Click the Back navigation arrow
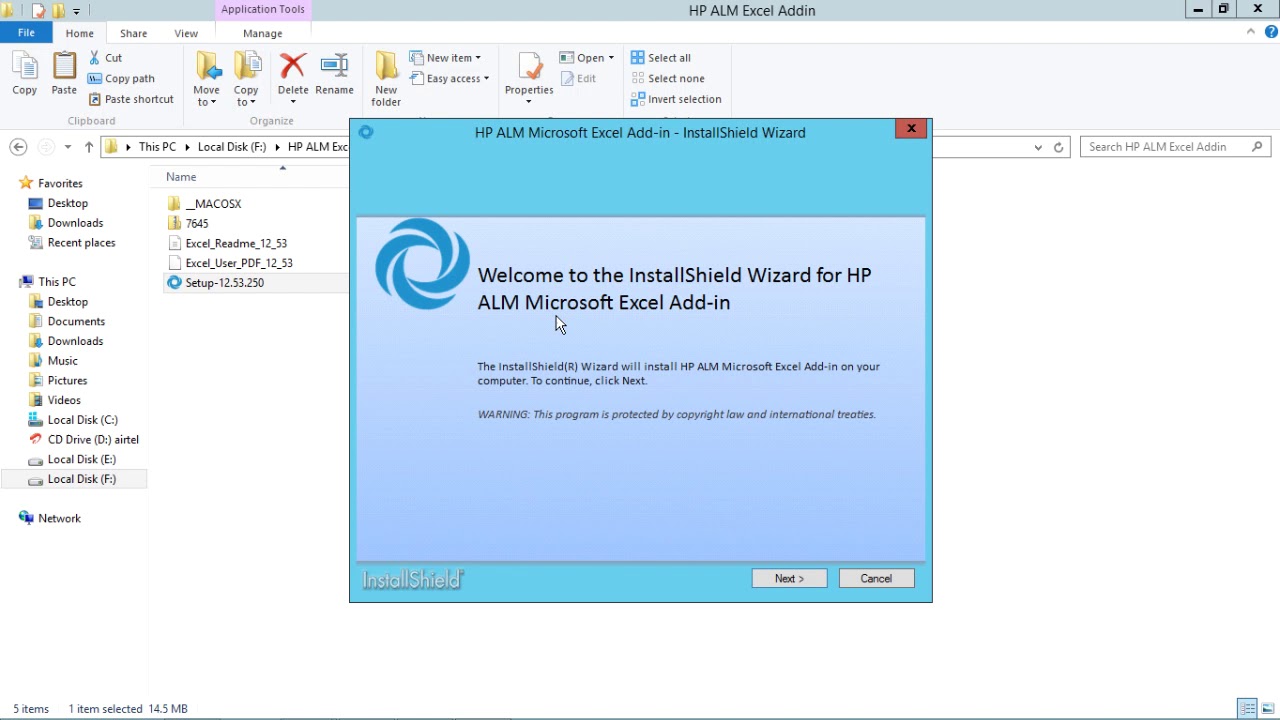 18,147
